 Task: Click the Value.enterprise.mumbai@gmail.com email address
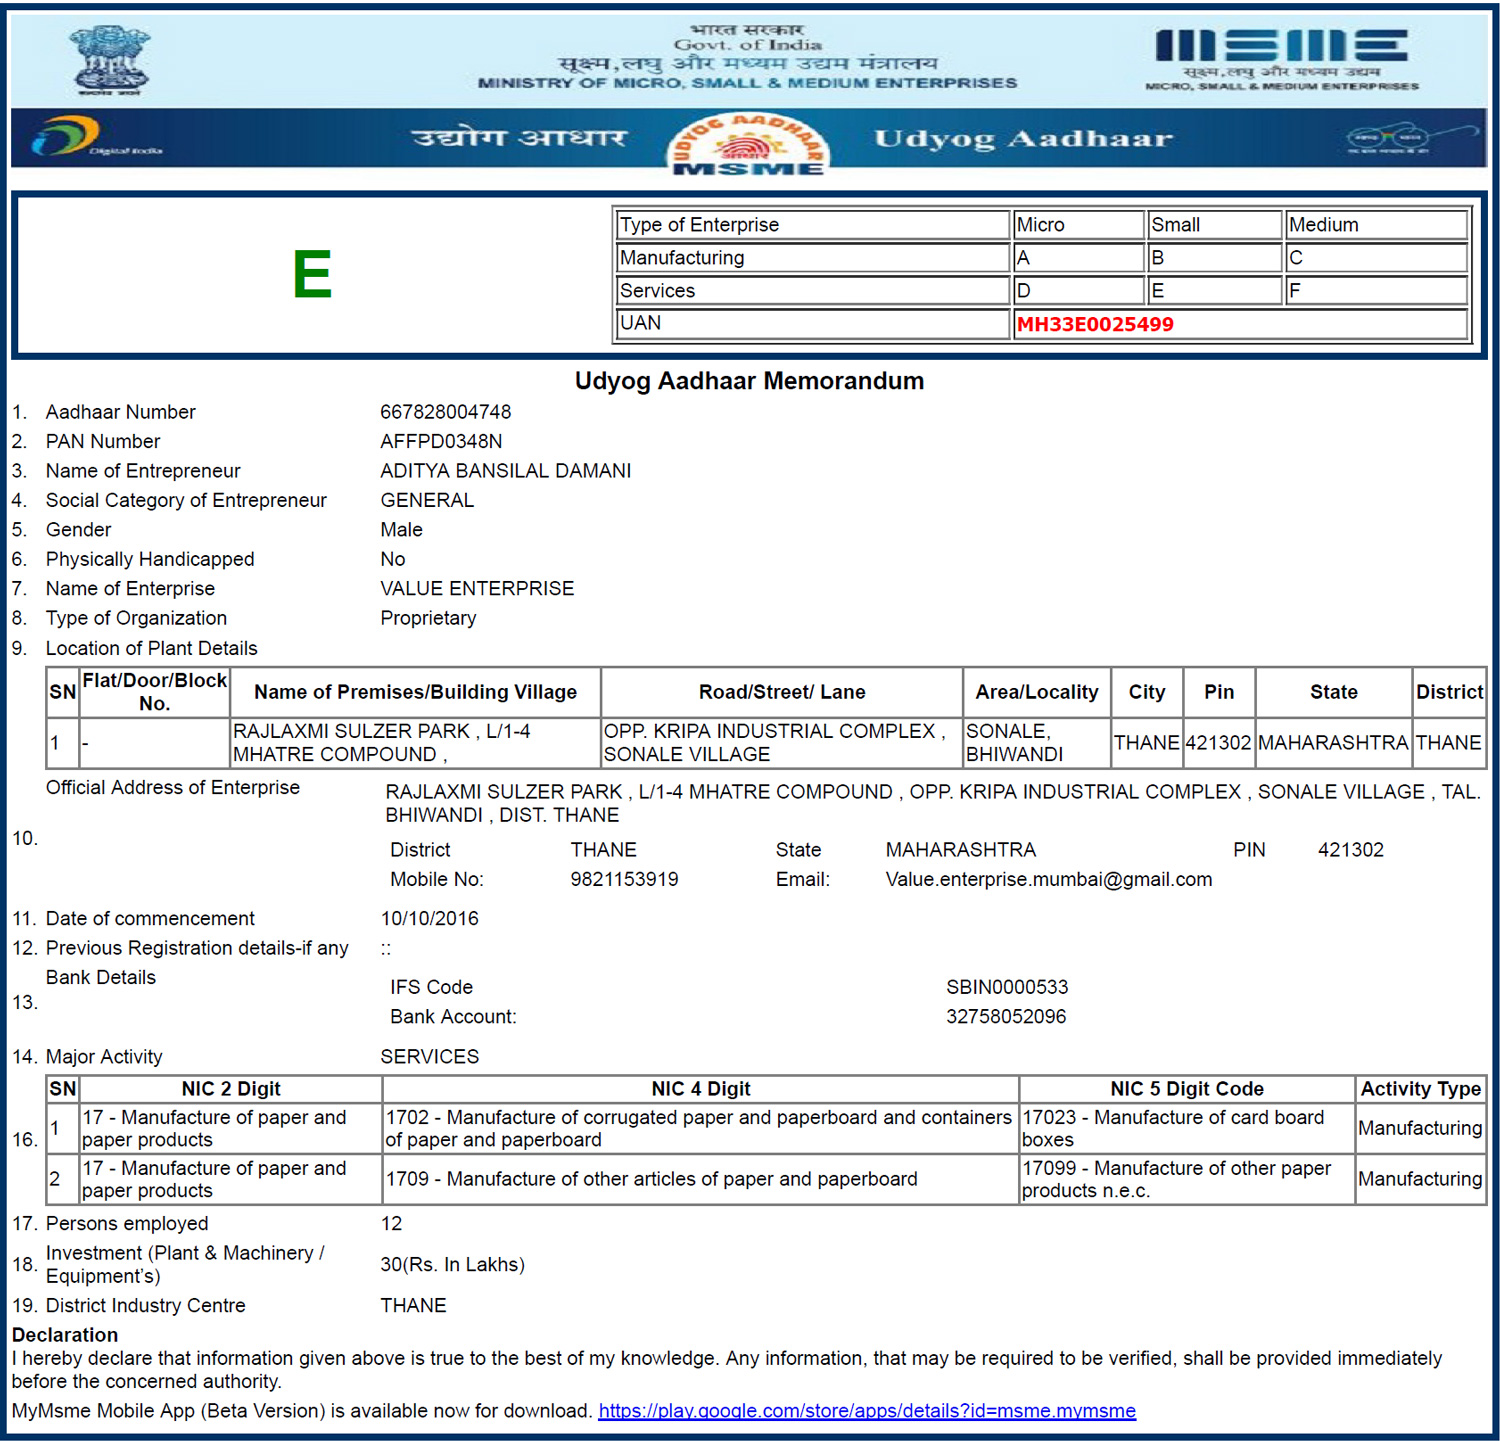[1048, 879]
